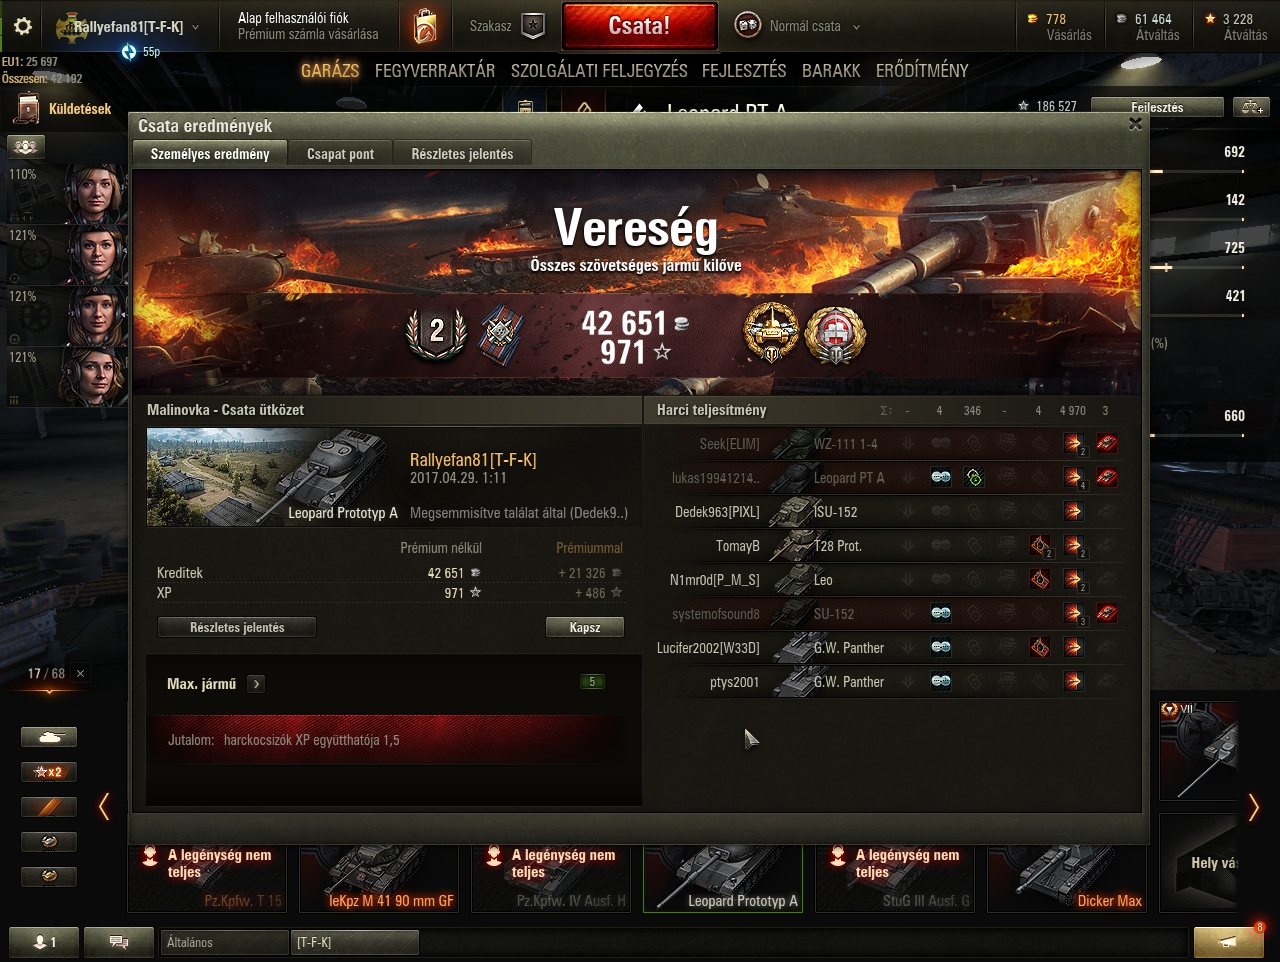Open the Rallyefan81 account dropdown arrow
This screenshot has height=962, width=1280.
(x=195, y=27)
